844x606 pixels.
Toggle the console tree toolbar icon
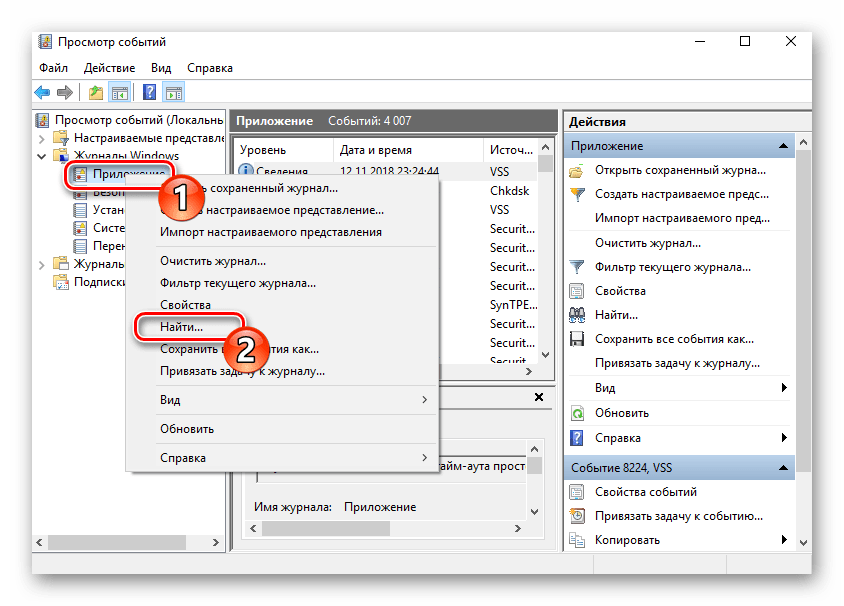[x=120, y=93]
